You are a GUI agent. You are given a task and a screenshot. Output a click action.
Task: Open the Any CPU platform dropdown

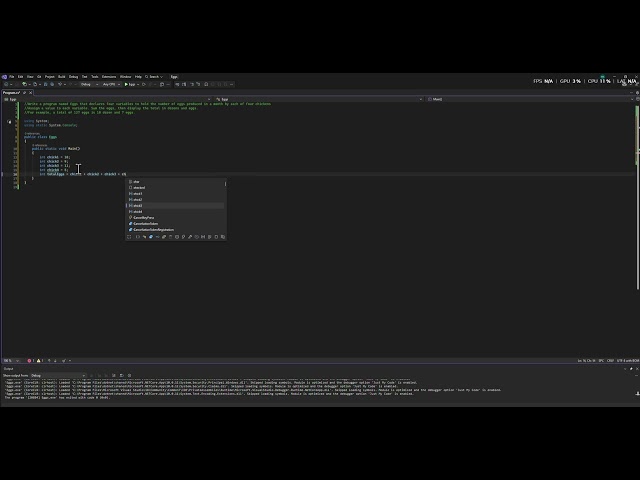(111, 84)
